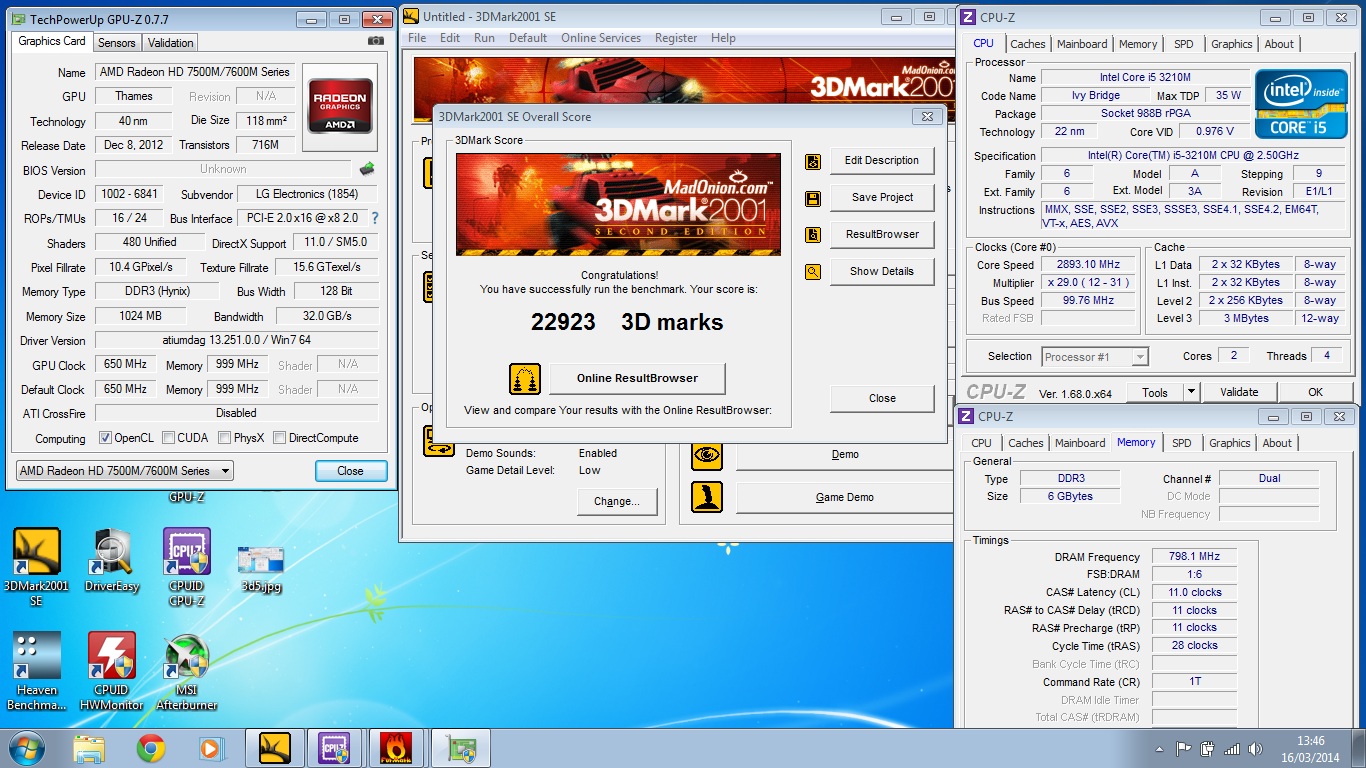Click the Demo eye icon in 3DMark2001

click(707, 454)
